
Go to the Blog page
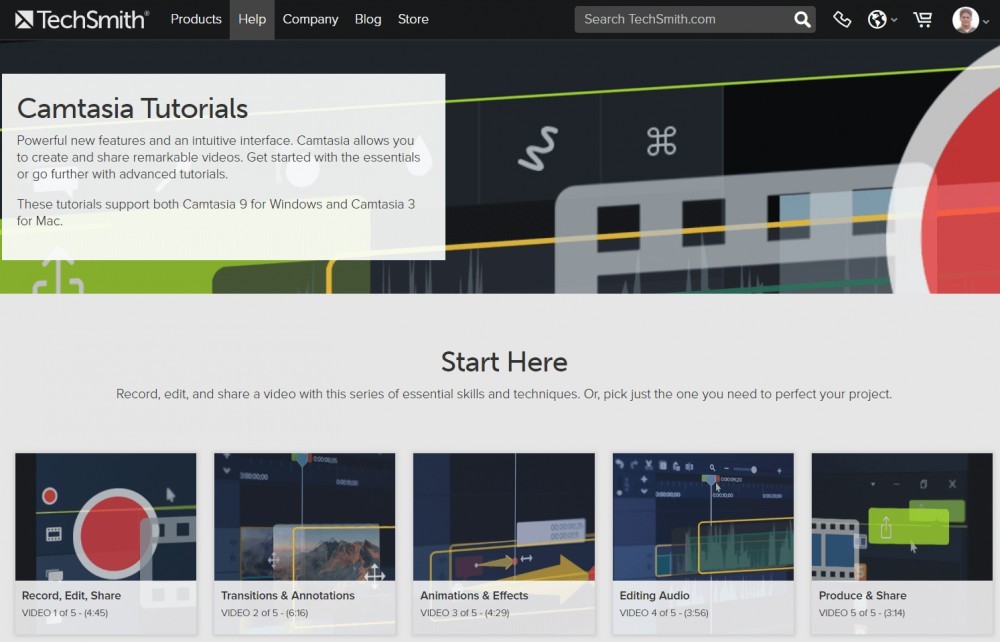pos(368,19)
